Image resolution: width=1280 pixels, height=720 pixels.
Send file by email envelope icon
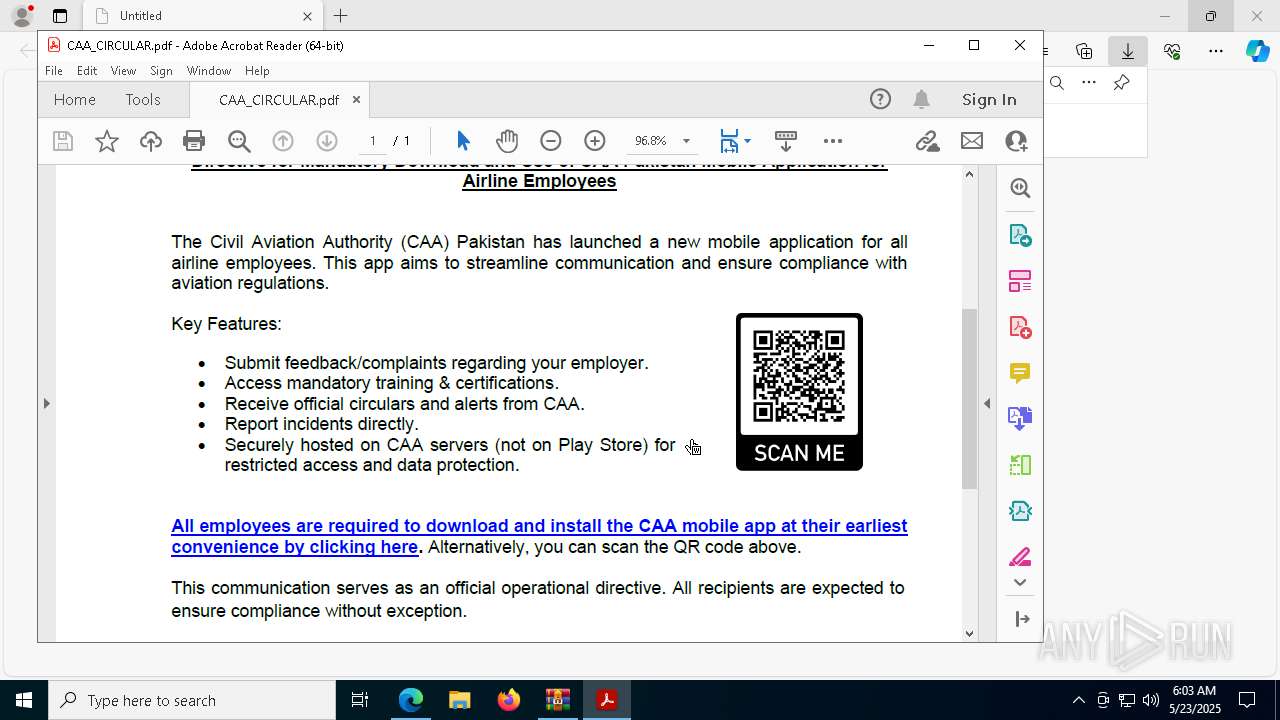coord(972,141)
